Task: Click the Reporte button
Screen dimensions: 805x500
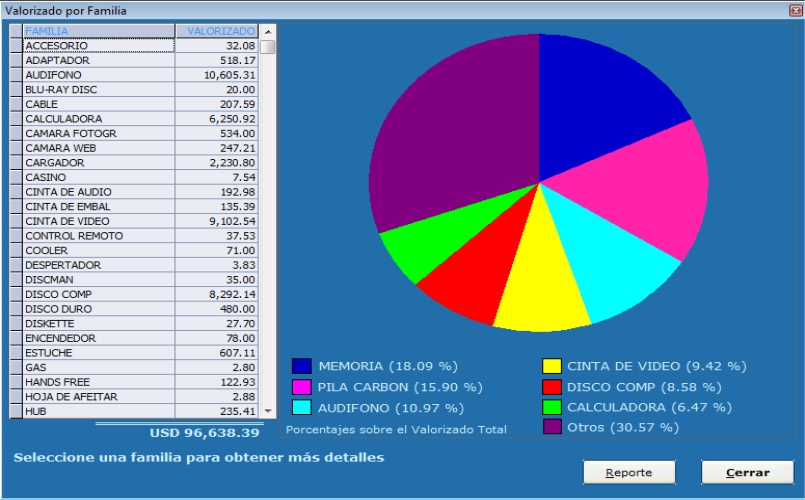Action: (629, 472)
